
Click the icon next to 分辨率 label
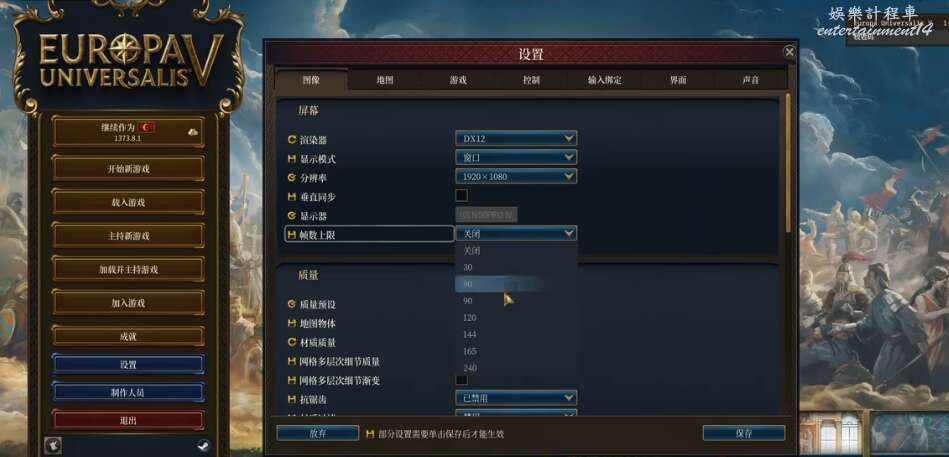pos(292,177)
